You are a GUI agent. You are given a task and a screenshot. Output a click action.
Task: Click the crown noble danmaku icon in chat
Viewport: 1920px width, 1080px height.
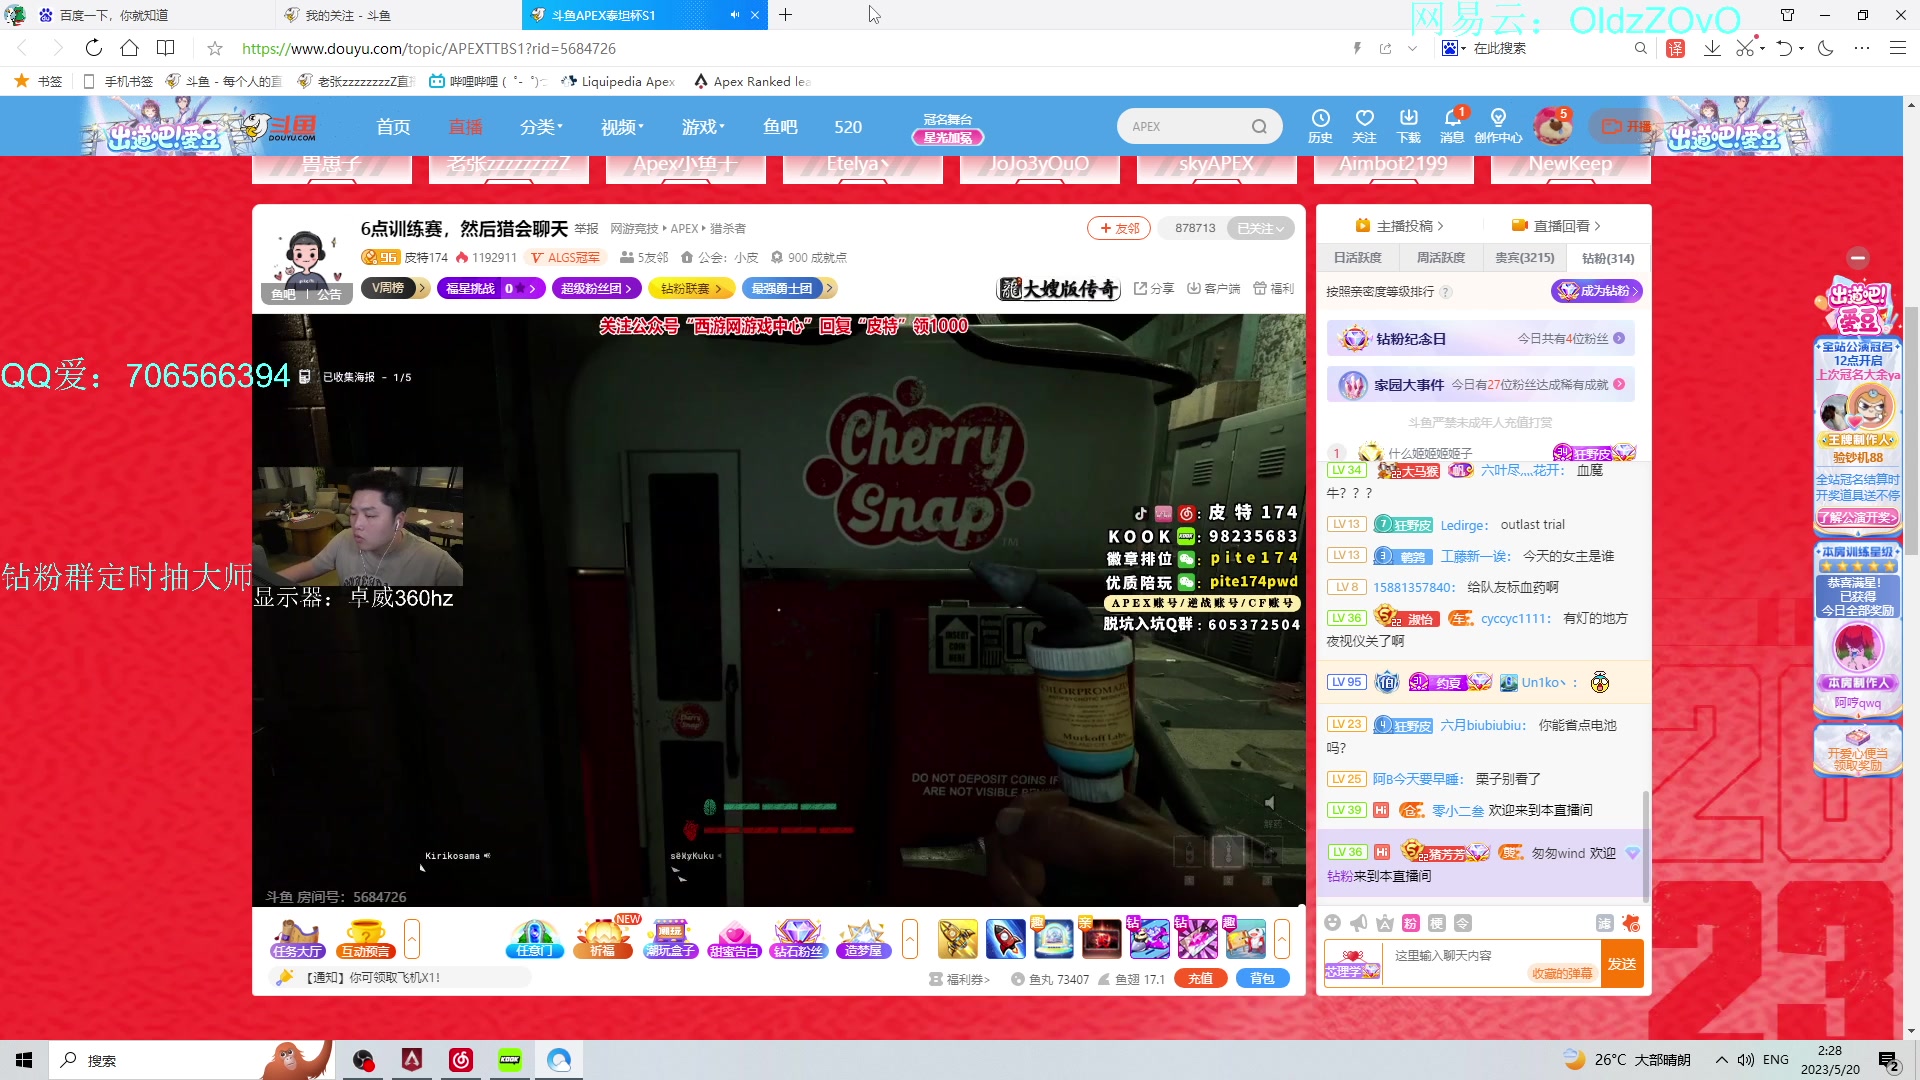point(1384,923)
